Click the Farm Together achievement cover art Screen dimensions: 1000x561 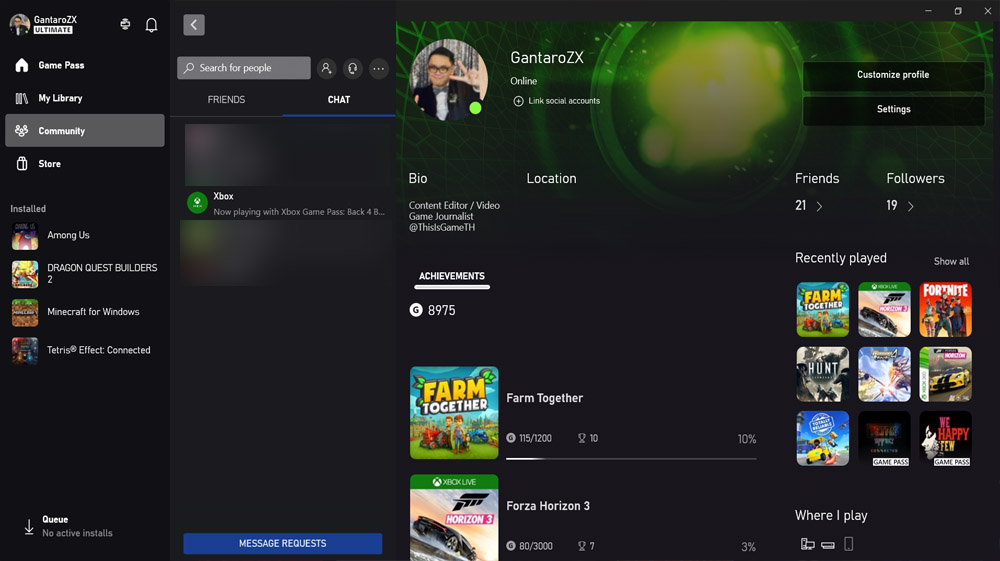coord(454,412)
